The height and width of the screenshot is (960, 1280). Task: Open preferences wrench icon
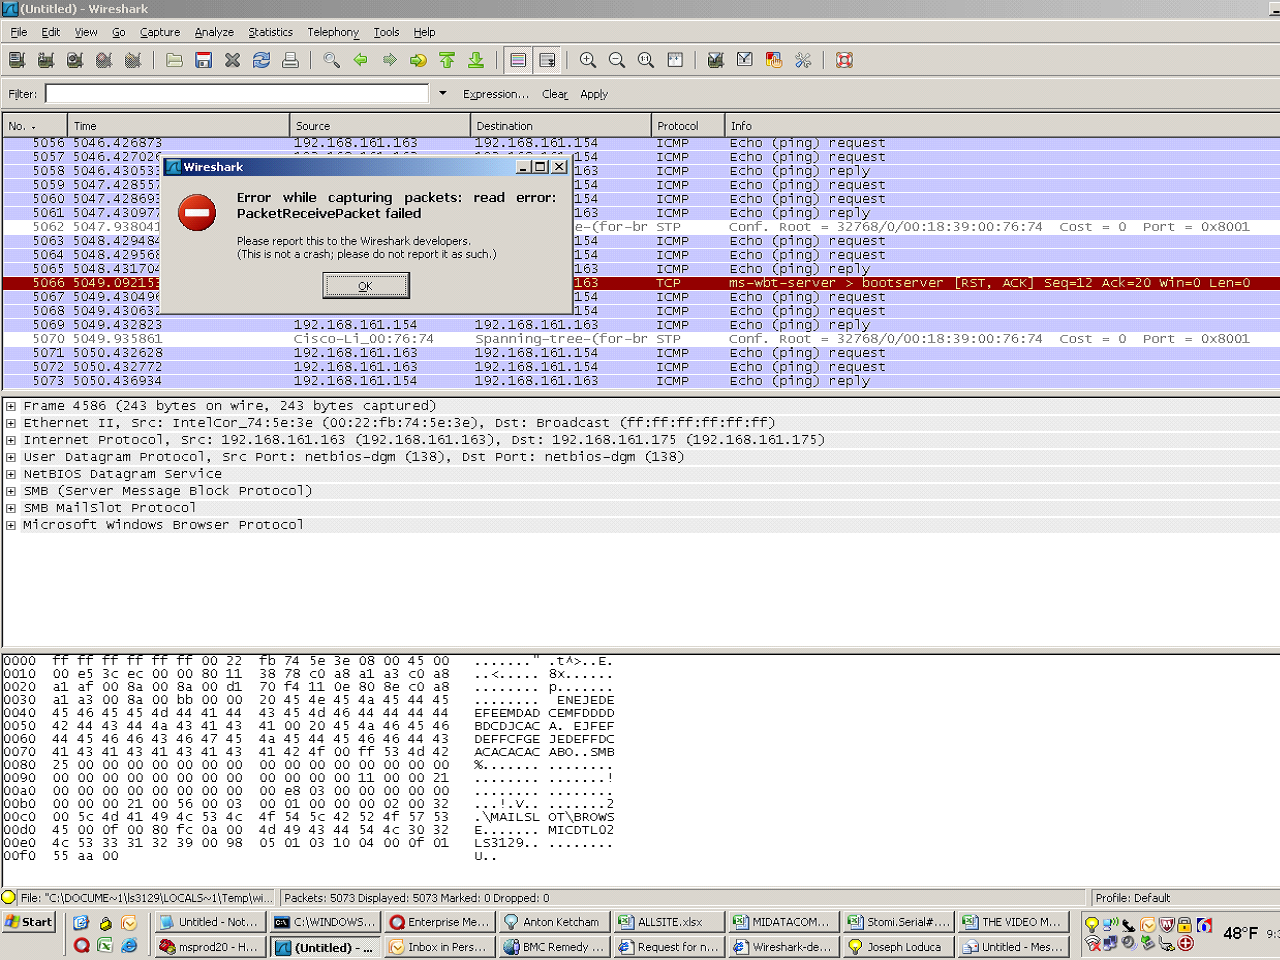pyautogui.click(x=802, y=60)
